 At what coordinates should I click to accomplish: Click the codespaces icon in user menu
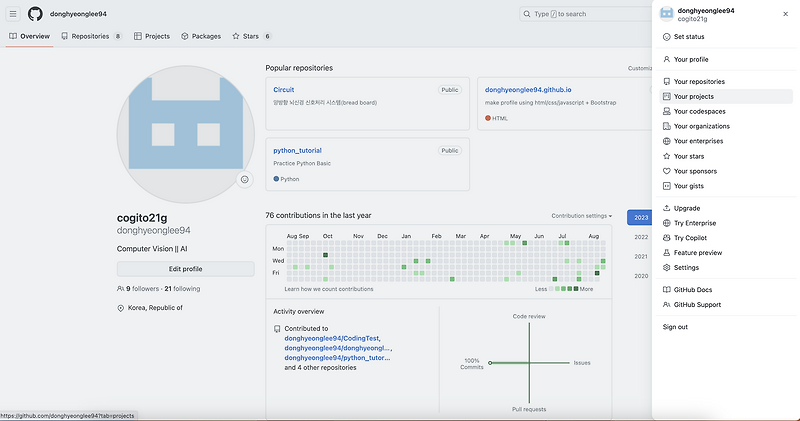(x=666, y=111)
